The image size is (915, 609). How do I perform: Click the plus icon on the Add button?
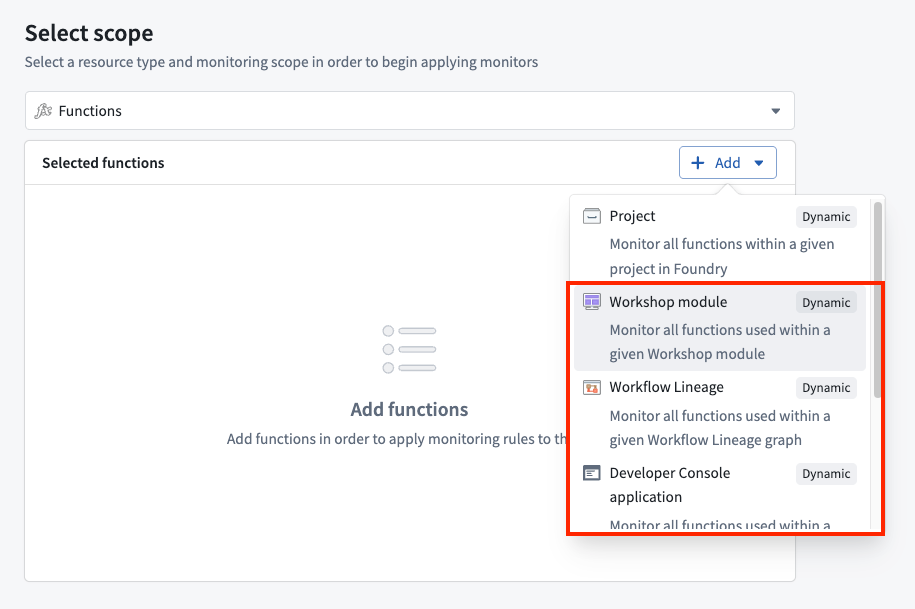[x=698, y=163]
